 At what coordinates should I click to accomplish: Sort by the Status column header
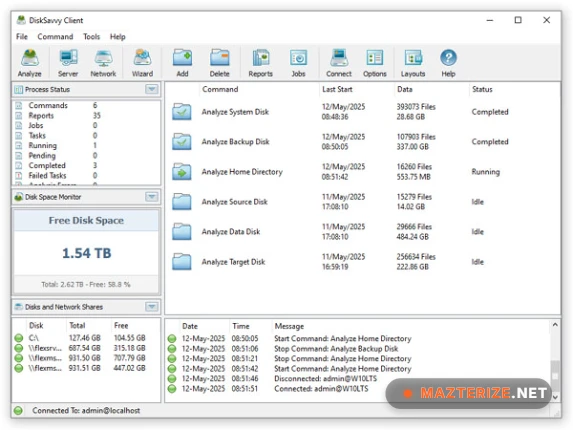(482, 89)
